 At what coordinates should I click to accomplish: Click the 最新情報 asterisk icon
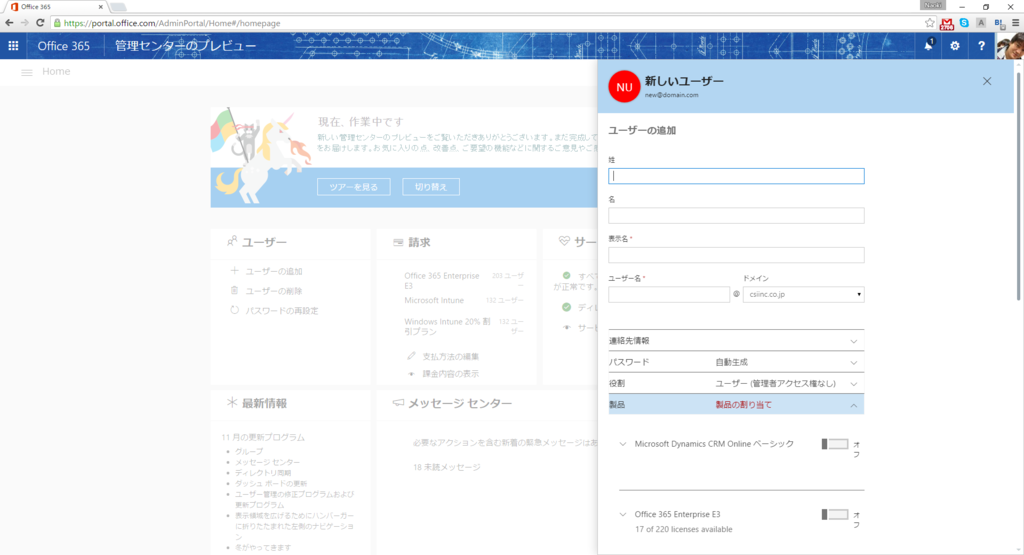click(x=232, y=403)
